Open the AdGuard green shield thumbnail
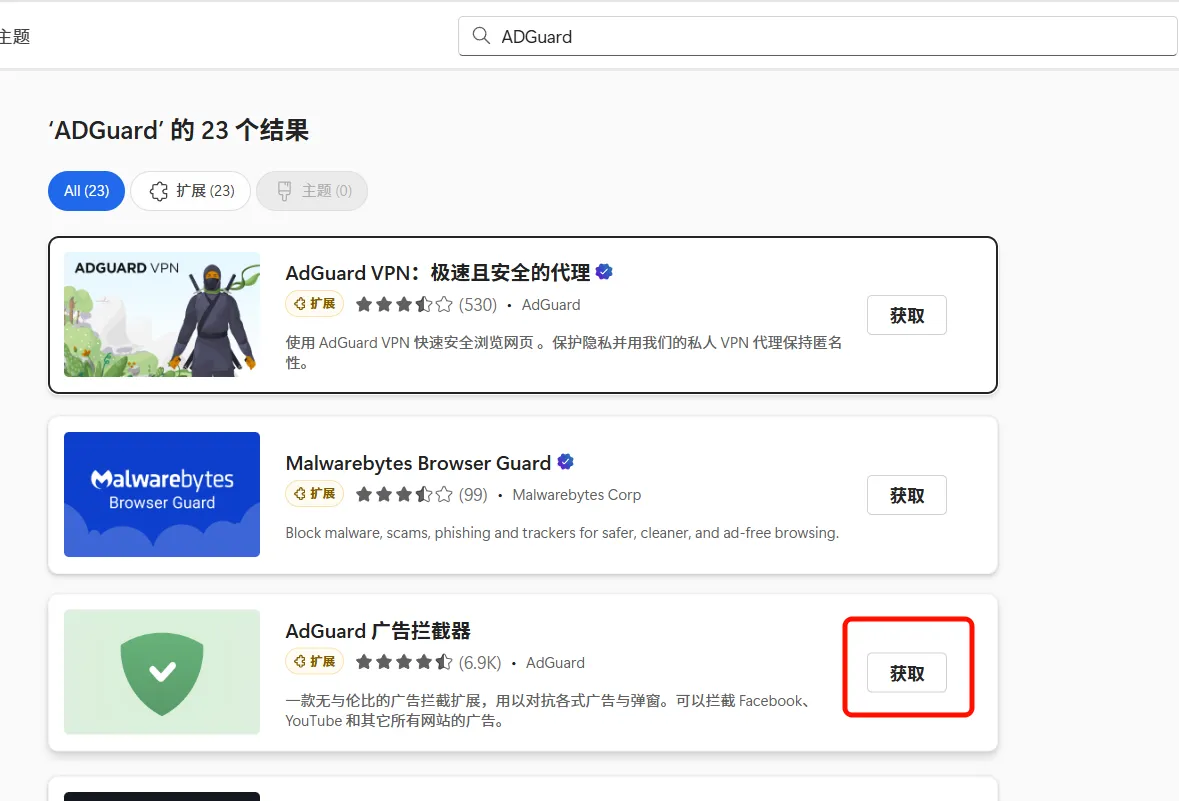Screen dimensions: 1179x801 [x=162, y=672]
